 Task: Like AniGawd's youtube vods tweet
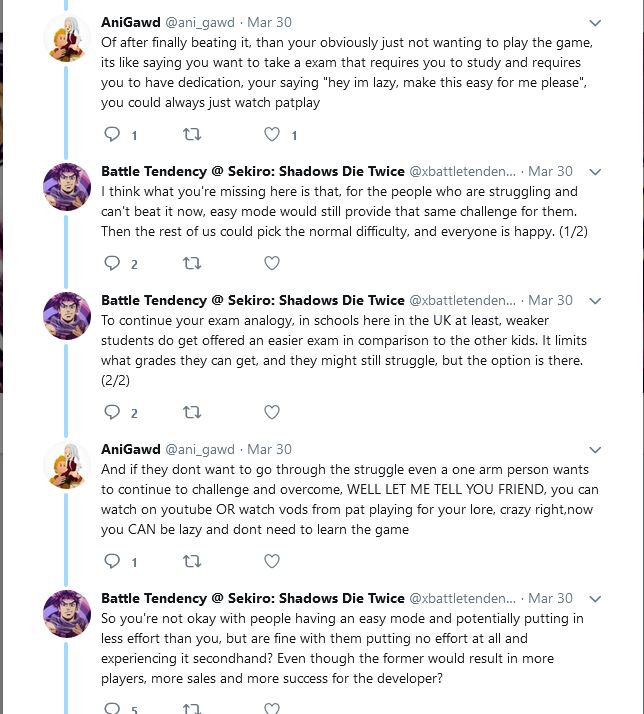pos(272,561)
